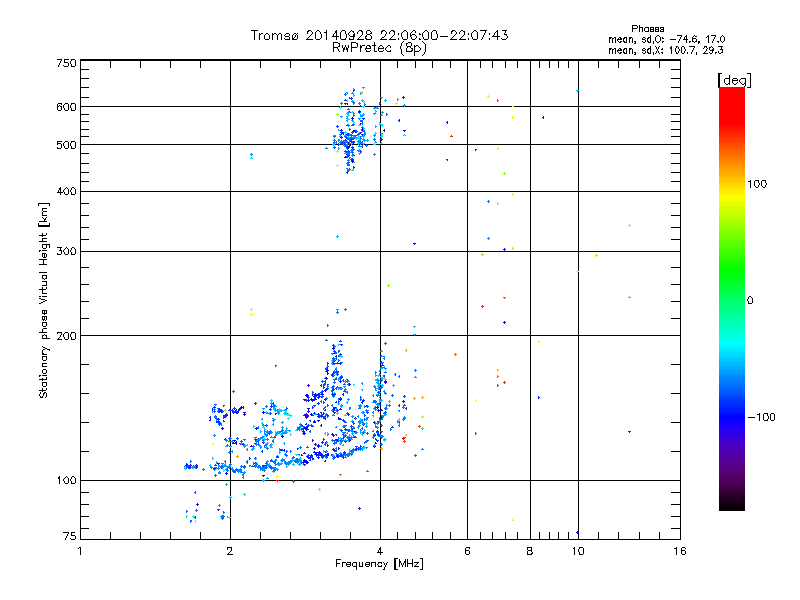
Task: Click the colorbar label '100'
Action: pos(757,184)
